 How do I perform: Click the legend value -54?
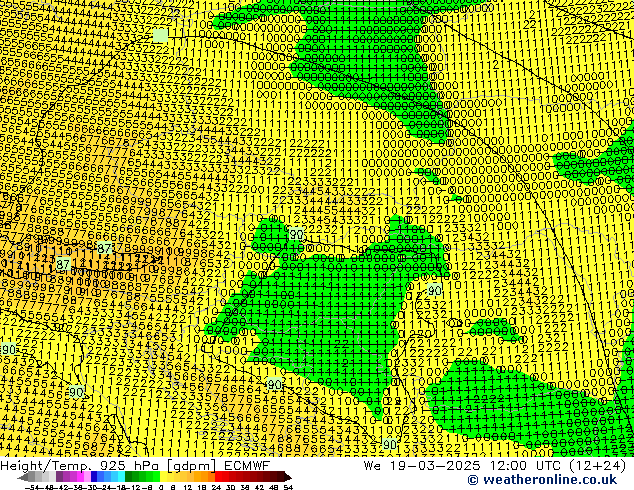[32, 487]
